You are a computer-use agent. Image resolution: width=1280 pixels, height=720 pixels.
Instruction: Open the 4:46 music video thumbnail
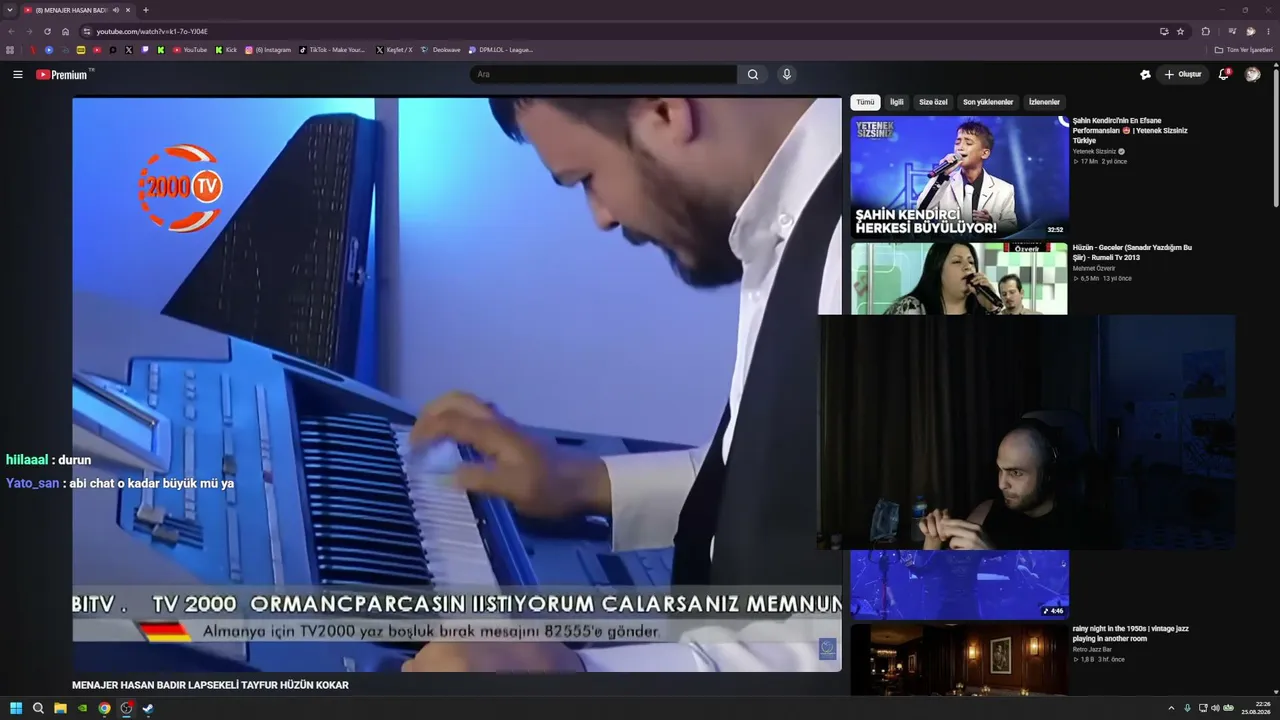click(x=960, y=584)
